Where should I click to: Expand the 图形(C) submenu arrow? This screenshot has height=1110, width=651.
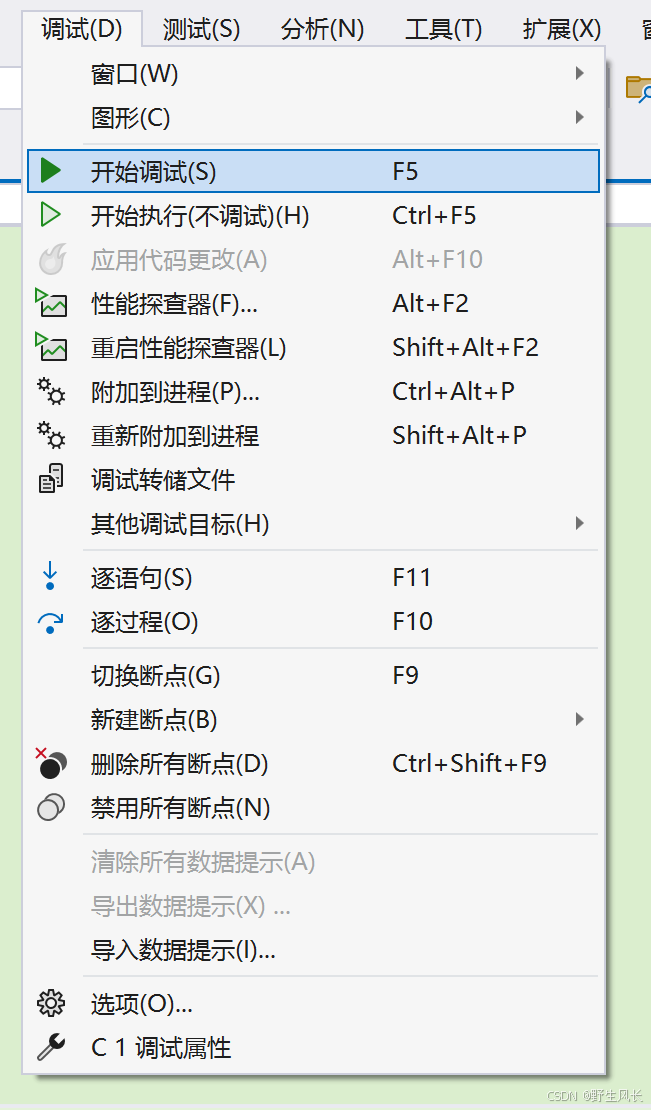(x=580, y=116)
